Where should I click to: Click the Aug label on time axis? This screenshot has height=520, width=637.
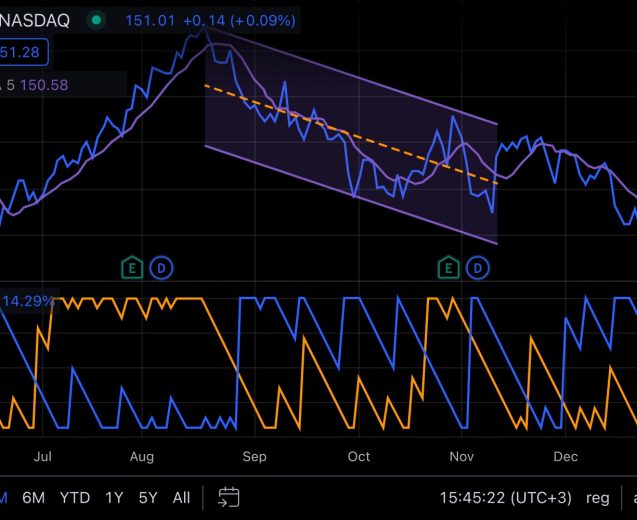pyautogui.click(x=142, y=457)
